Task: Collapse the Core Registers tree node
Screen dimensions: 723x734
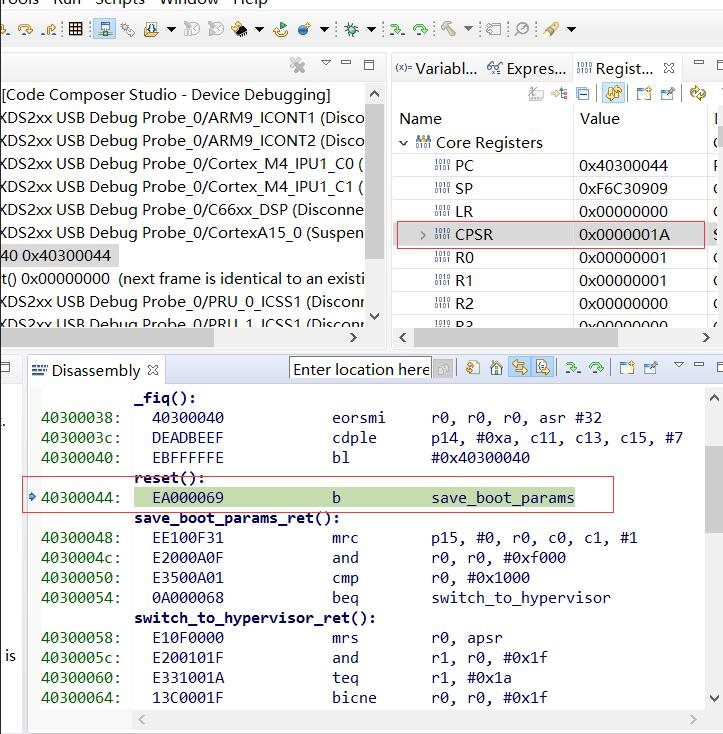Action: (404, 143)
